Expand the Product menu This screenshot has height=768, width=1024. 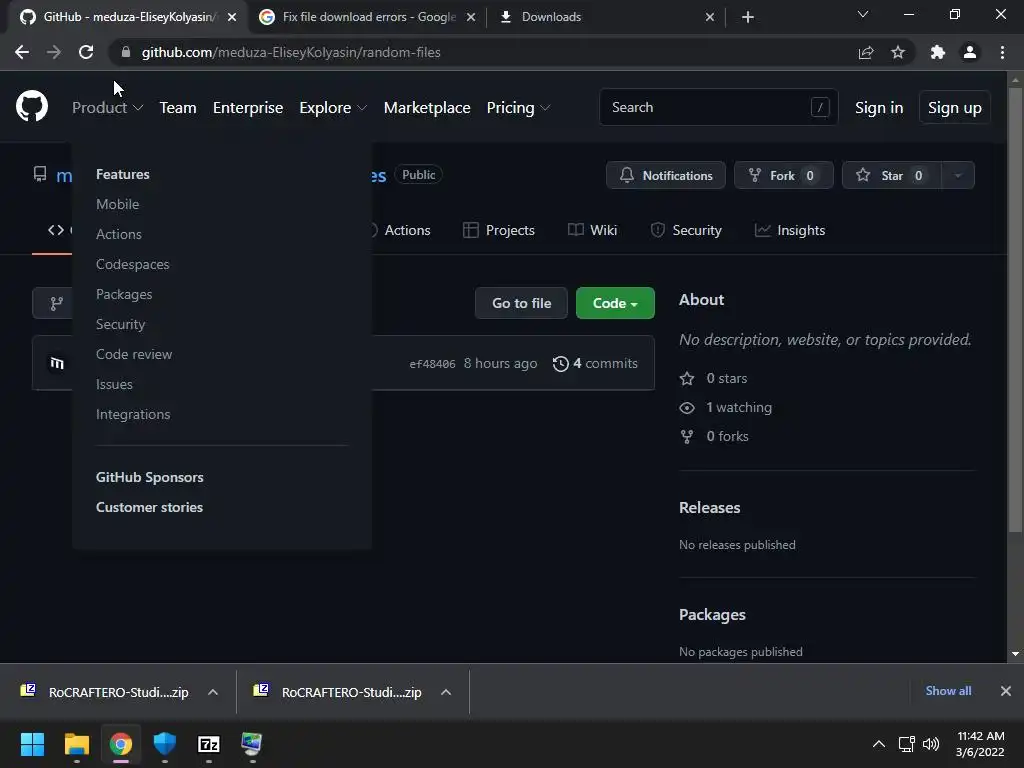pos(107,108)
